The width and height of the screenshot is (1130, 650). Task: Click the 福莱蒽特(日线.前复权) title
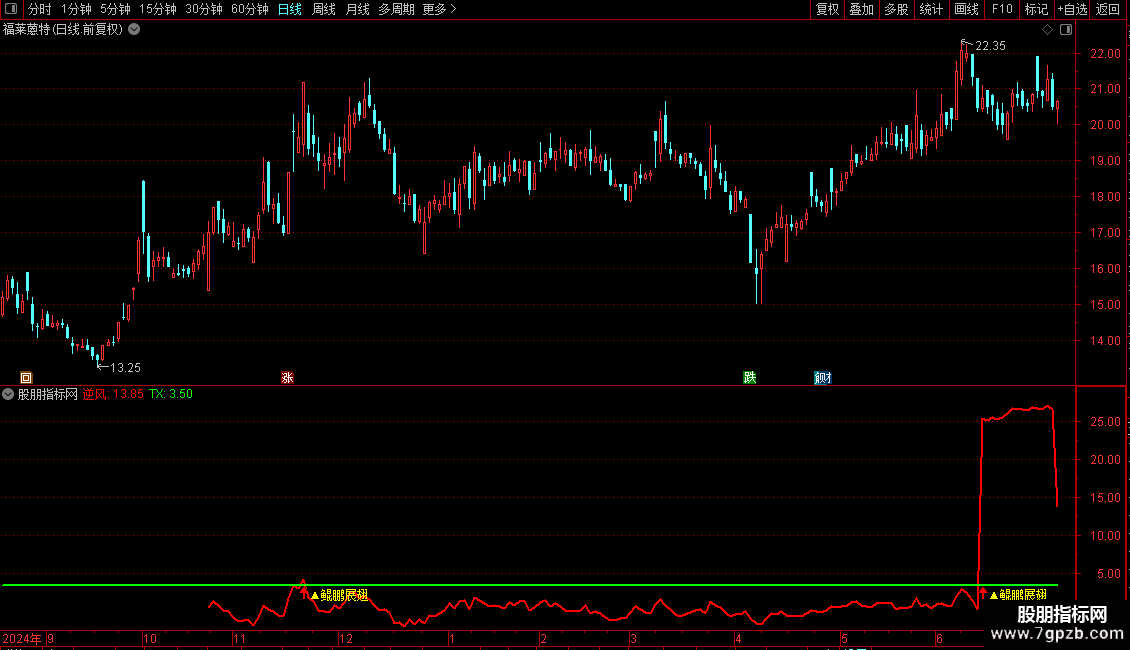tap(63, 30)
